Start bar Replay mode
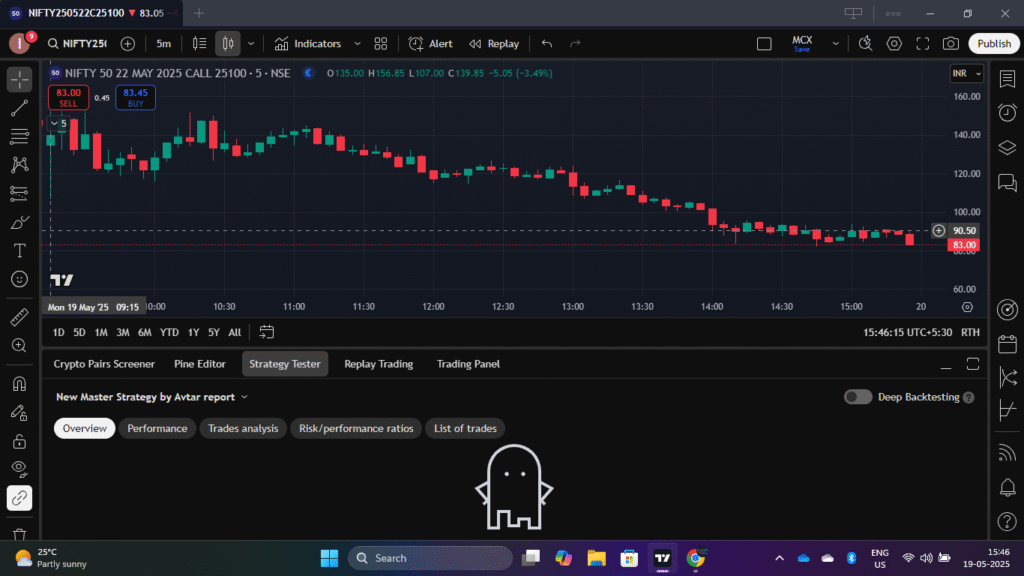Image resolution: width=1024 pixels, height=576 pixels. pos(494,44)
